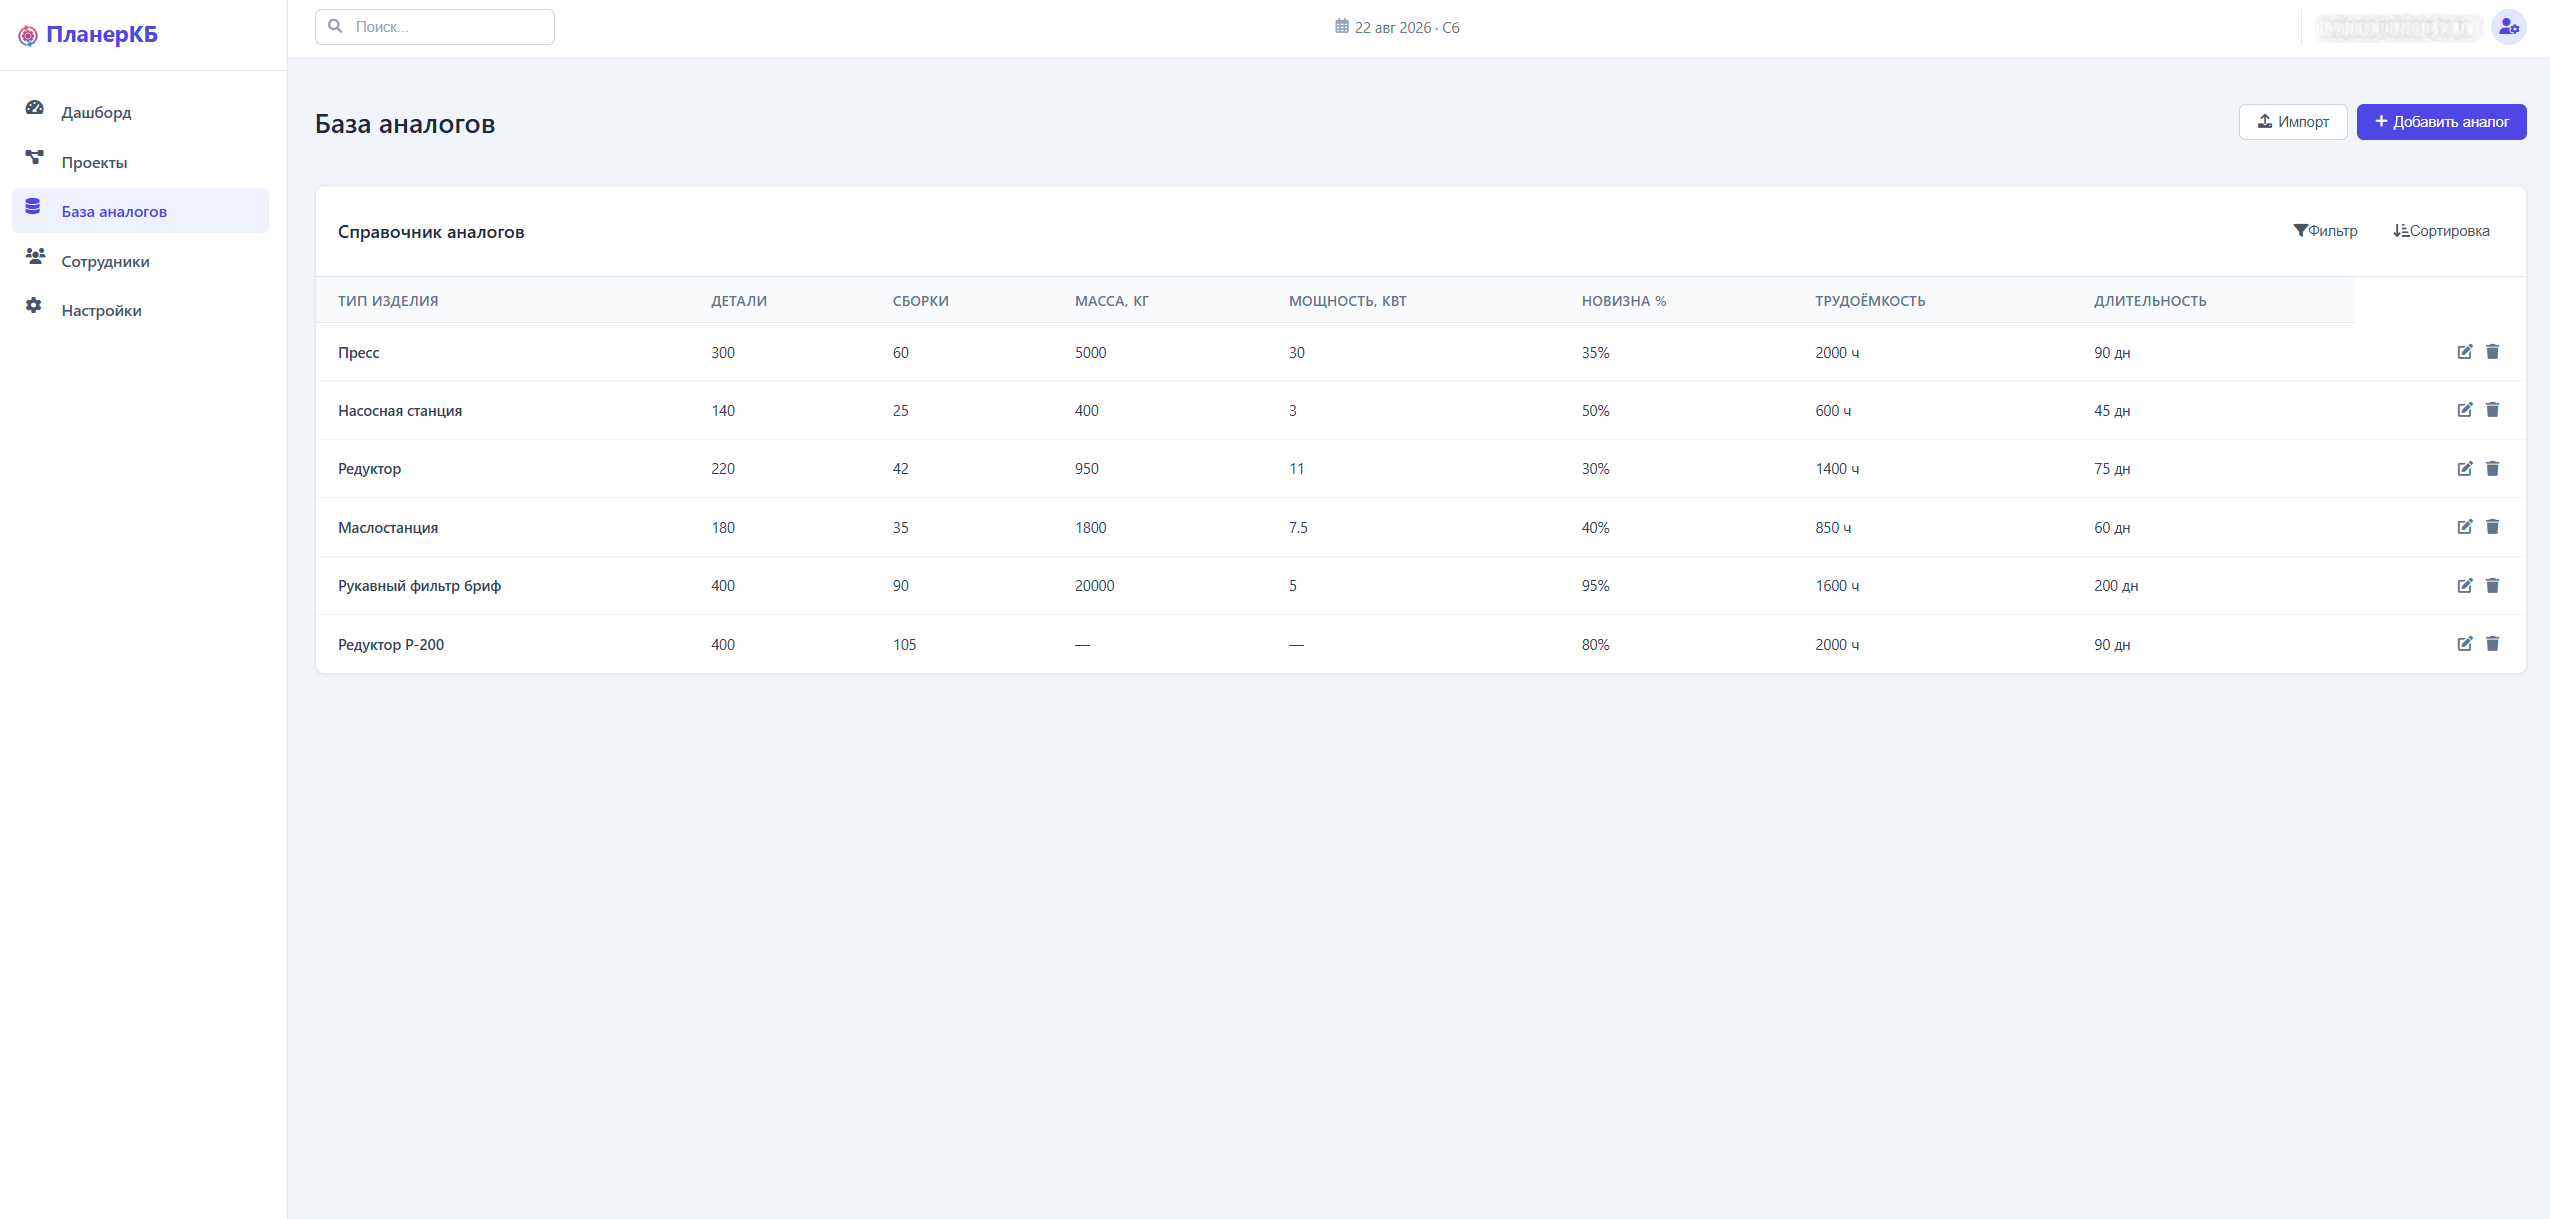Image resolution: width=2550 pixels, height=1219 pixels.
Task: Click the date 22 авг 2026 · Сб
Action: coord(1407,28)
